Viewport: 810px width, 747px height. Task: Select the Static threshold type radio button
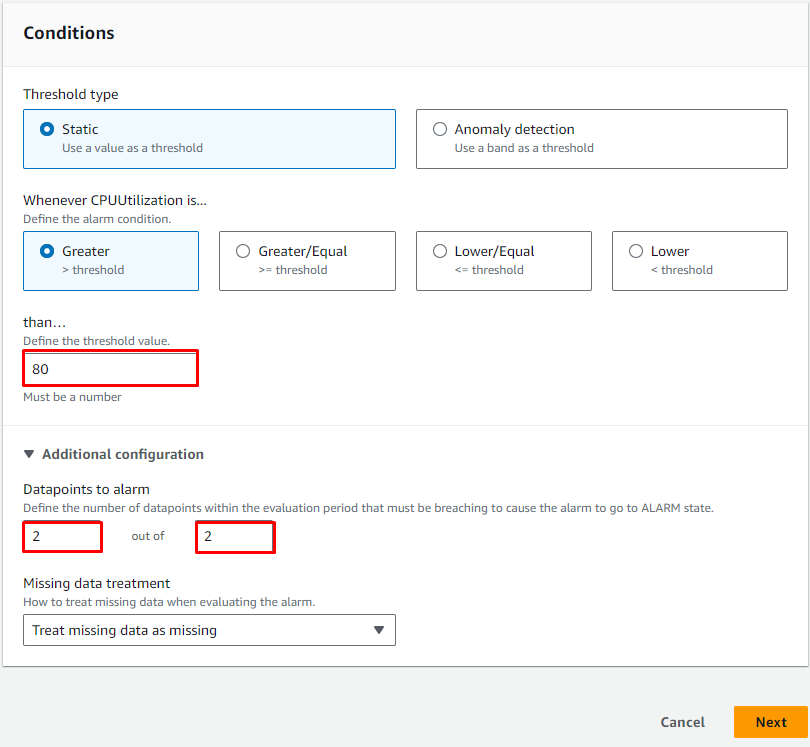(x=46, y=129)
